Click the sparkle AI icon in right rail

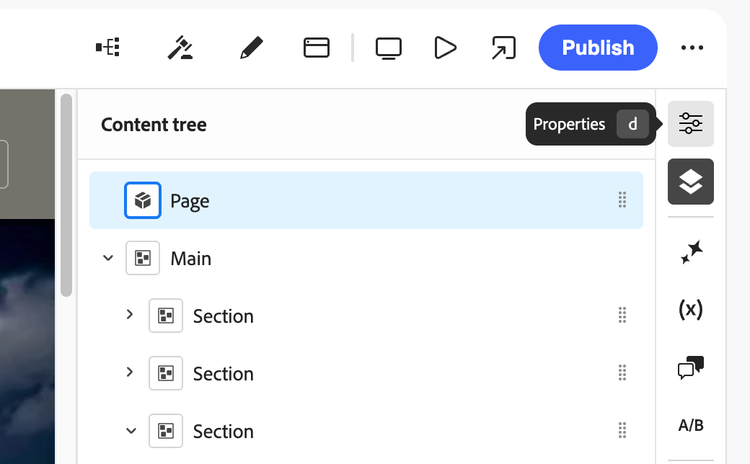coord(690,253)
